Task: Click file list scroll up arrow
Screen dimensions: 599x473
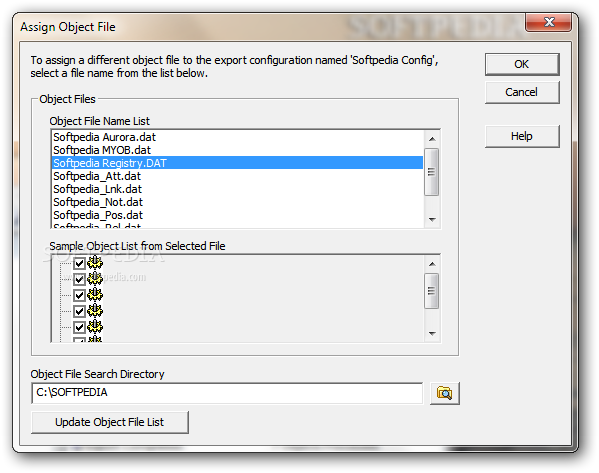Action: [432, 139]
